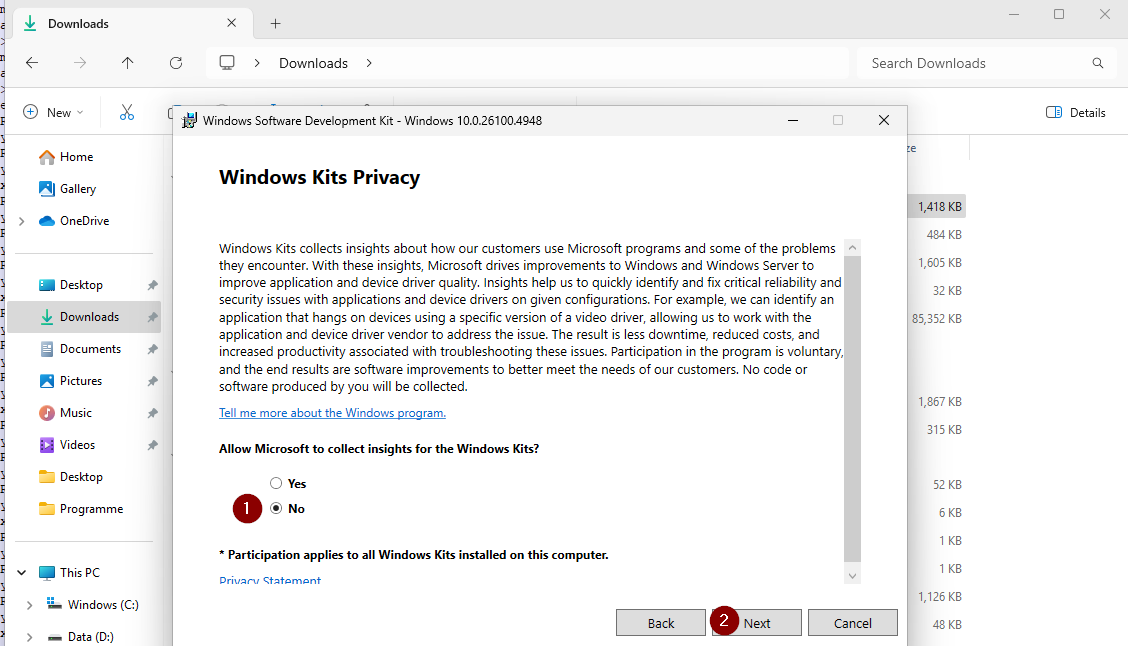Expand the Windows (C:) drive node

(x=30, y=605)
